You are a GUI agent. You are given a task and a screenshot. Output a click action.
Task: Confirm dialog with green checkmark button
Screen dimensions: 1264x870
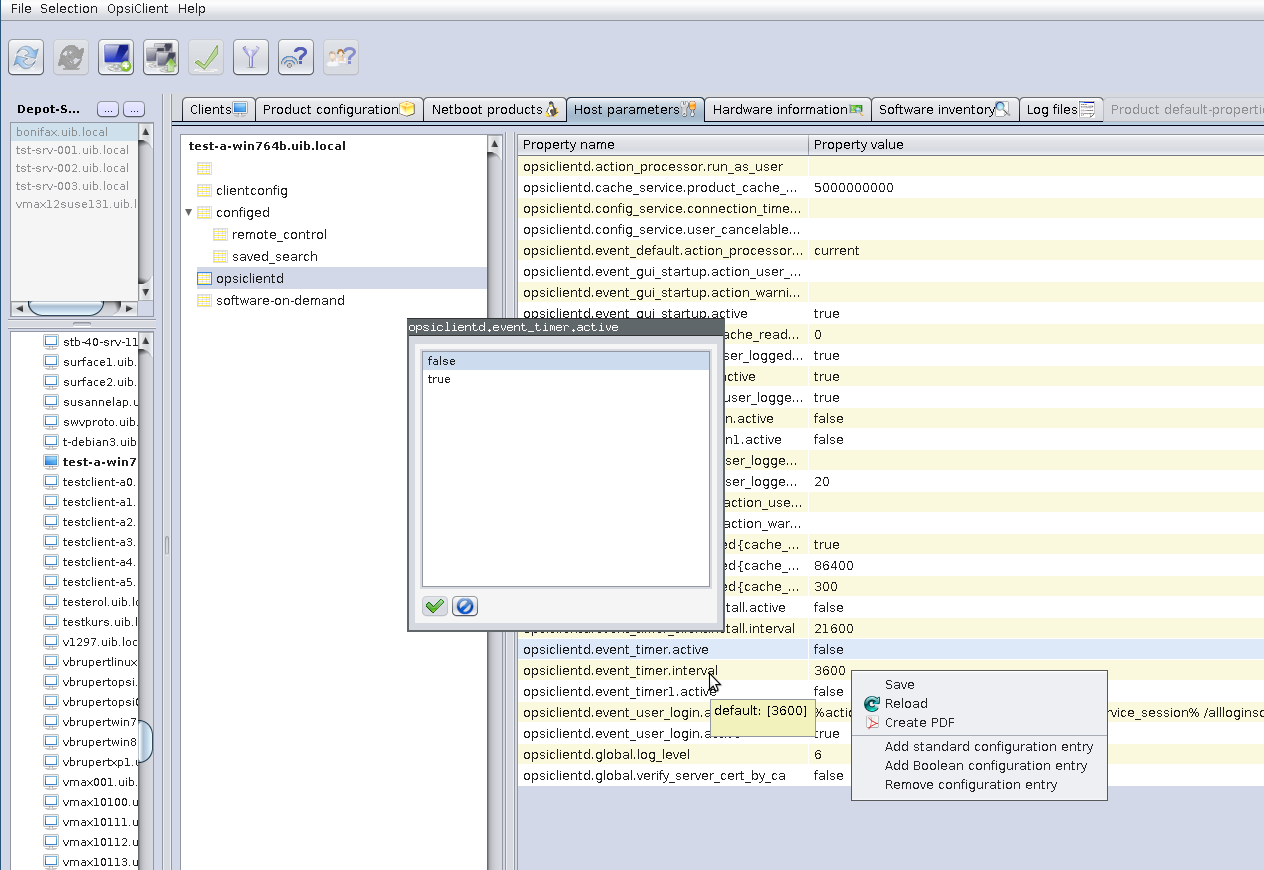click(435, 606)
